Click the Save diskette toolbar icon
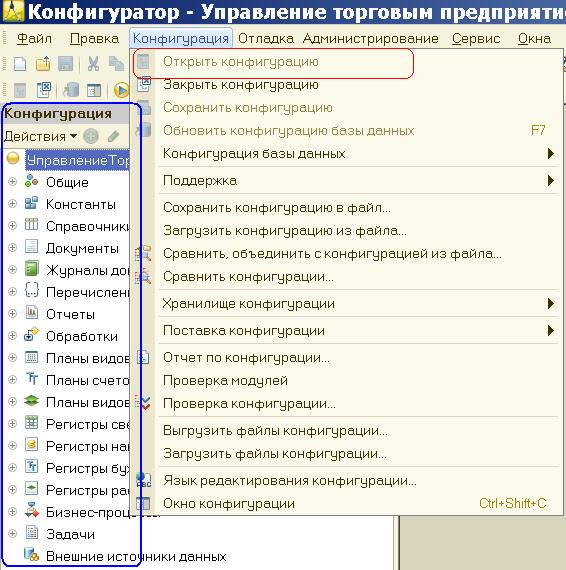The width and height of the screenshot is (566, 570). [65, 64]
